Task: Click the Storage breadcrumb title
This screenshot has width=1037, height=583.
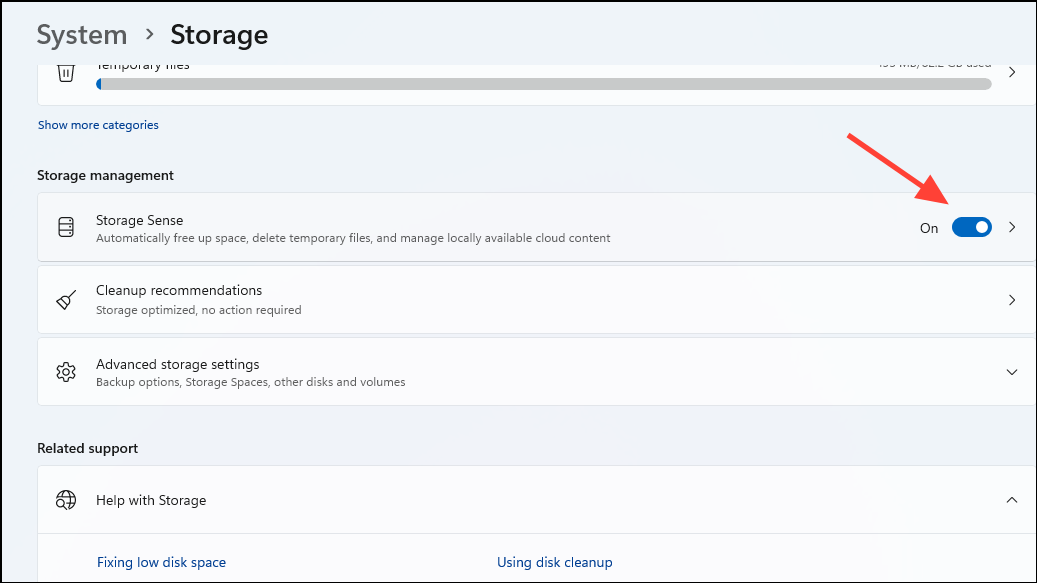Action: pyautogui.click(x=219, y=35)
